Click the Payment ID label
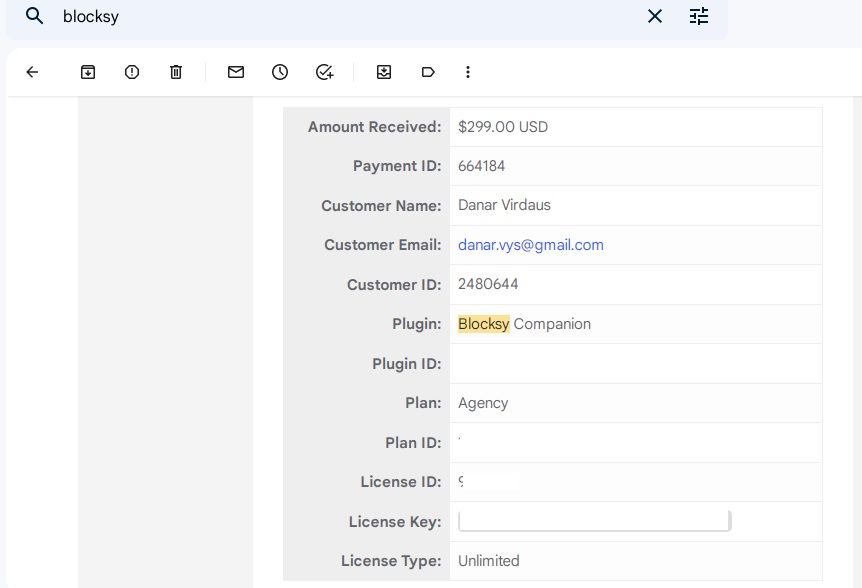This screenshot has height=588, width=862. [x=397, y=166]
